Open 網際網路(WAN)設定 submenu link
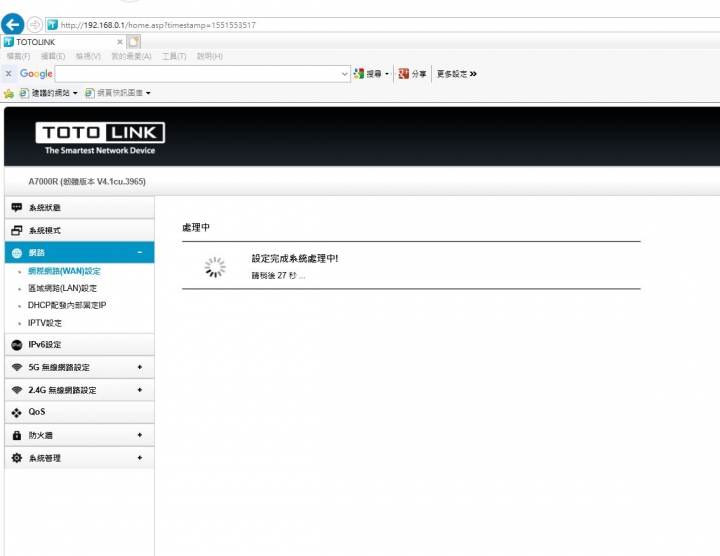This screenshot has width=720, height=556. pyautogui.click(x=64, y=271)
